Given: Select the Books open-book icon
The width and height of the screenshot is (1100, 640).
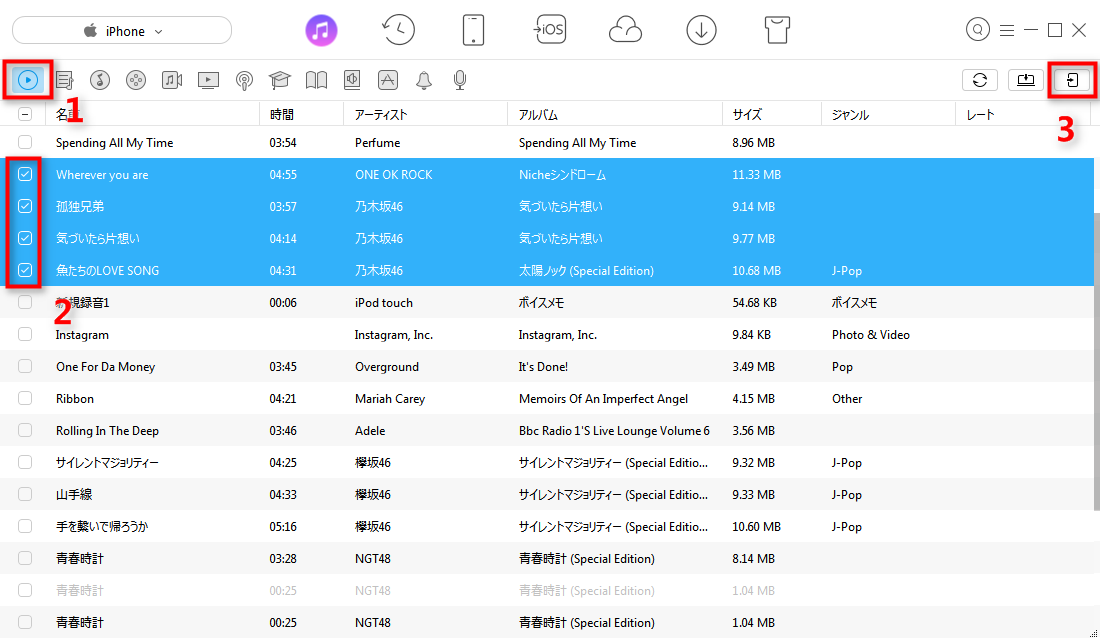Looking at the screenshot, I should (316, 80).
